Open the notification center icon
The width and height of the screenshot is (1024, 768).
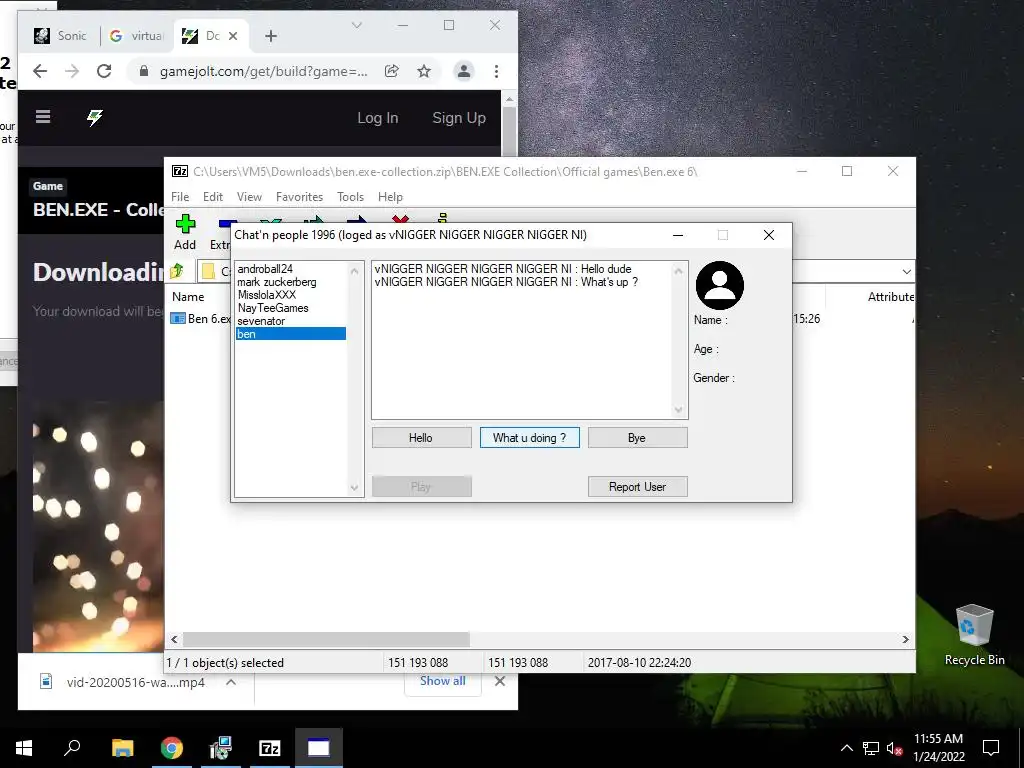(x=991, y=748)
